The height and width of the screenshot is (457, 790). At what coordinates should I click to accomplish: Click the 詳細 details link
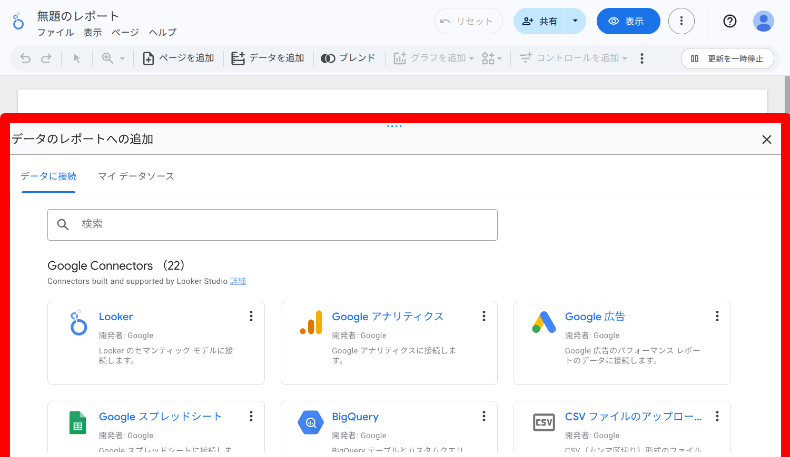(x=238, y=281)
